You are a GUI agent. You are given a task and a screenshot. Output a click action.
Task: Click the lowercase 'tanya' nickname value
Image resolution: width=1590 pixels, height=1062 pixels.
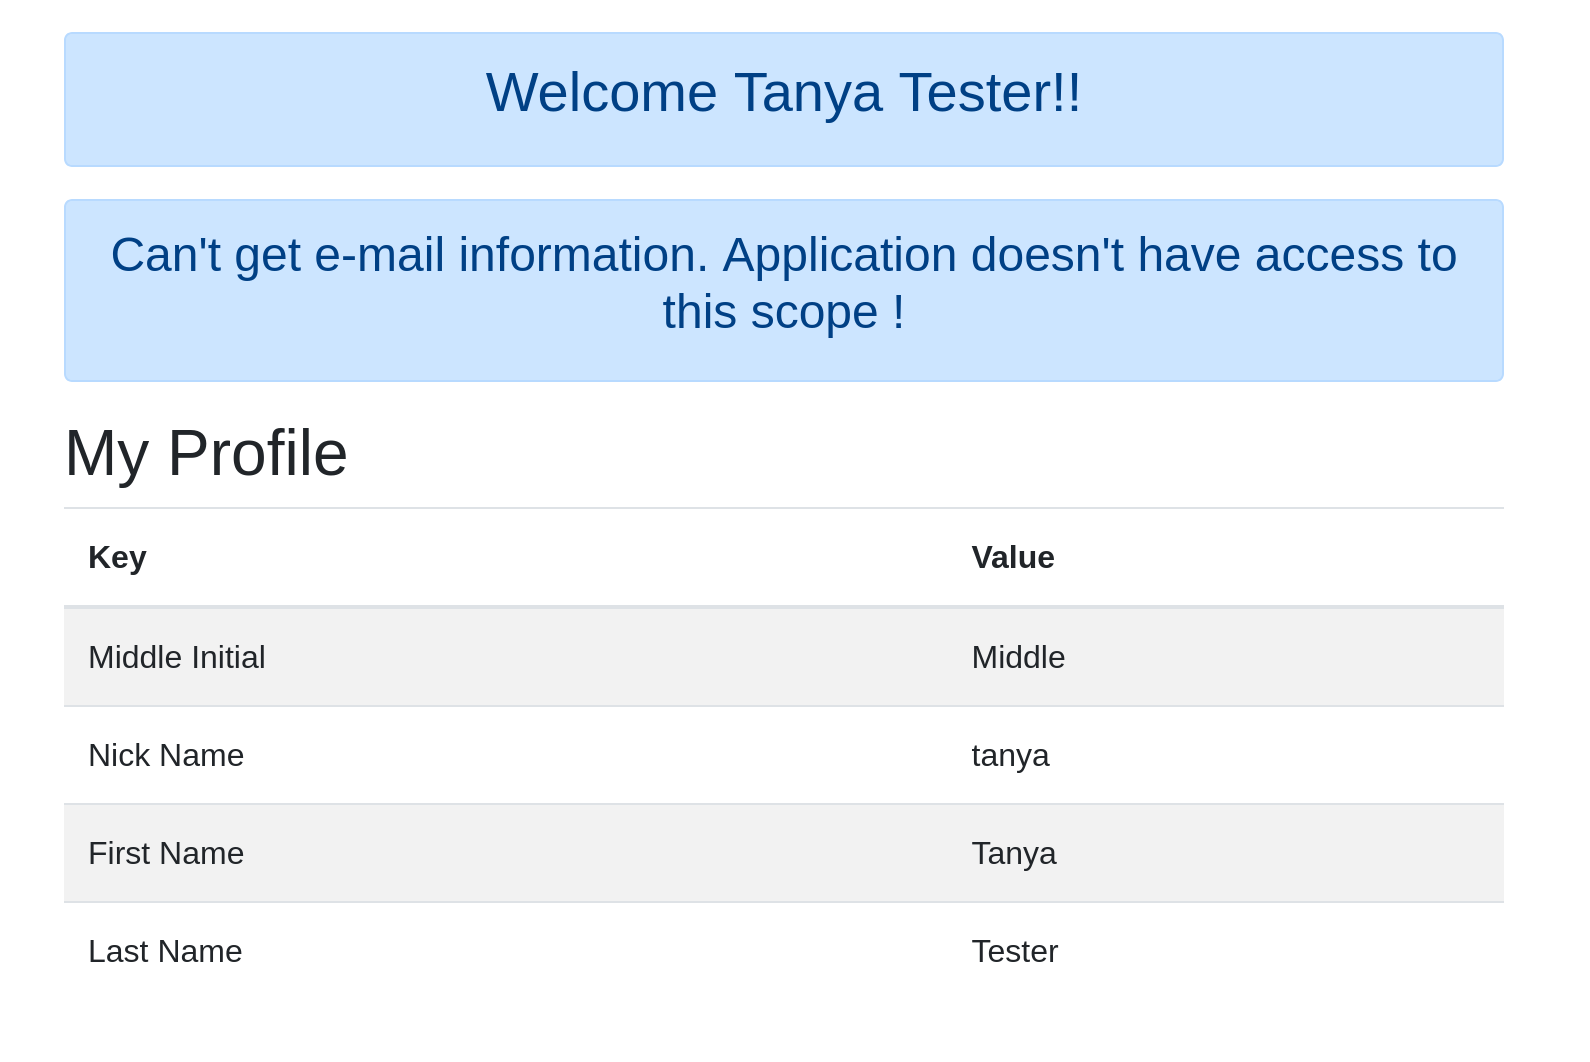coord(1010,755)
